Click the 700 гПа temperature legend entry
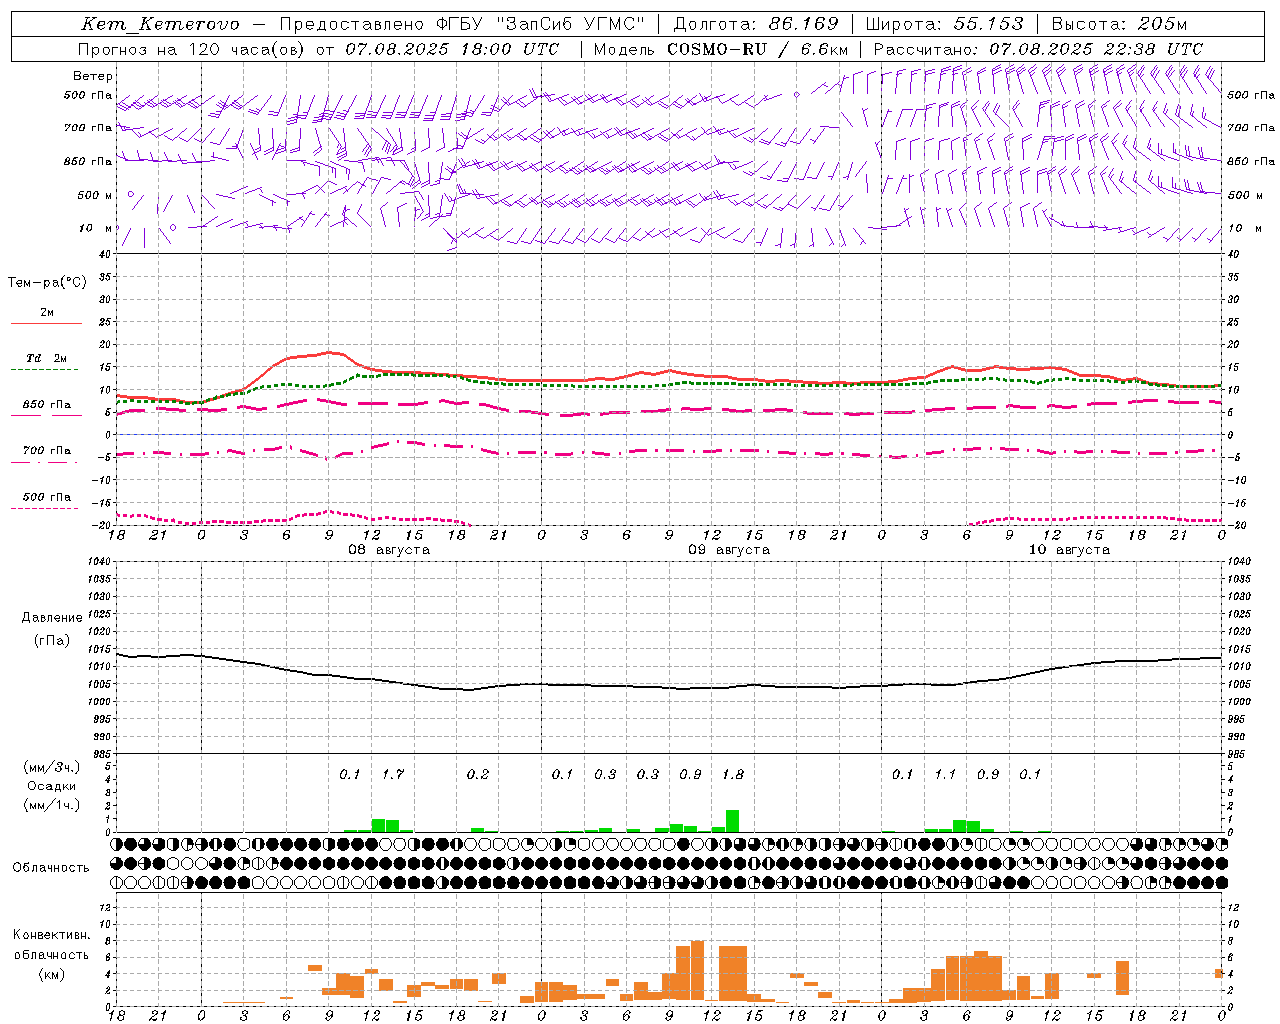Screen dimensions: 1280x1024 [x=46, y=455]
